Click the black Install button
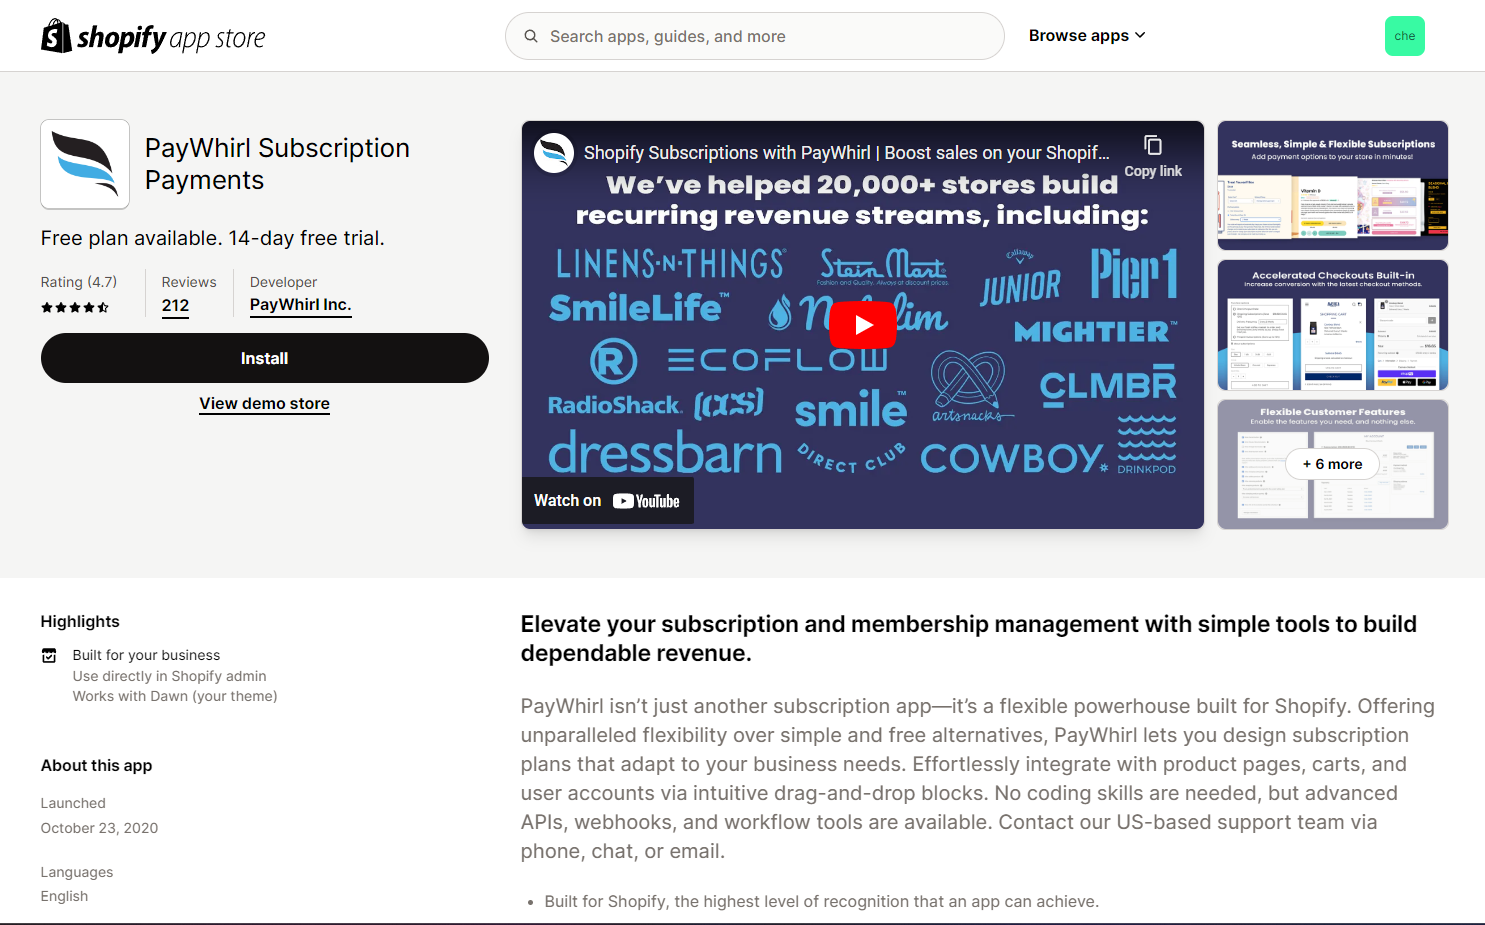The width and height of the screenshot is (1485, 925). pos(265,358)
